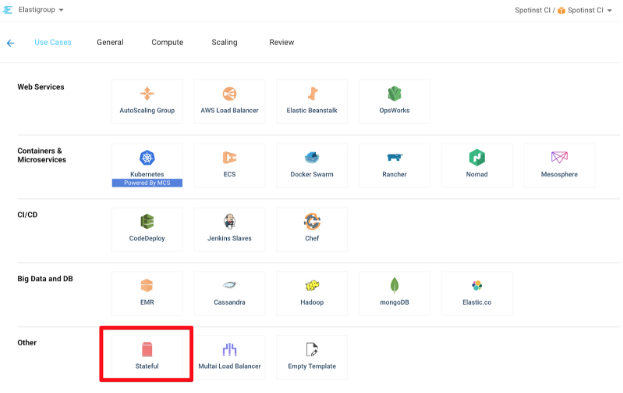Screen dimensions: 623x393
Task: Select the Elastic.co icon
Action: point(477,285)
